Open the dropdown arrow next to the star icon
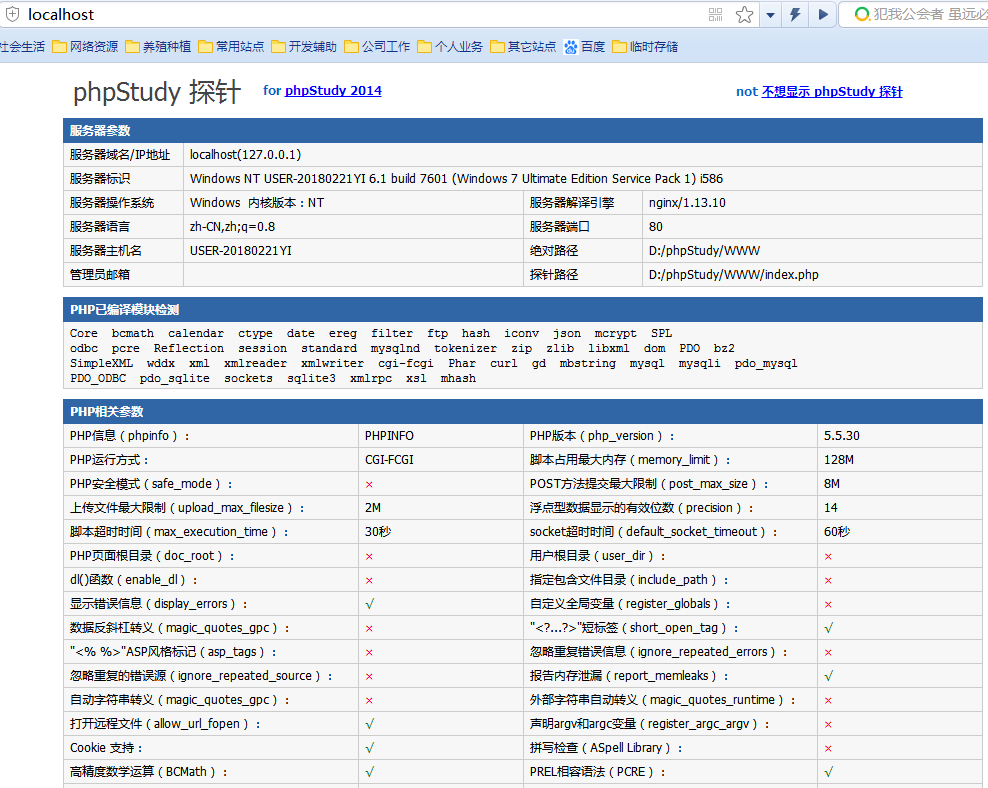The image size is (988, 788). (x=769, y=14)
